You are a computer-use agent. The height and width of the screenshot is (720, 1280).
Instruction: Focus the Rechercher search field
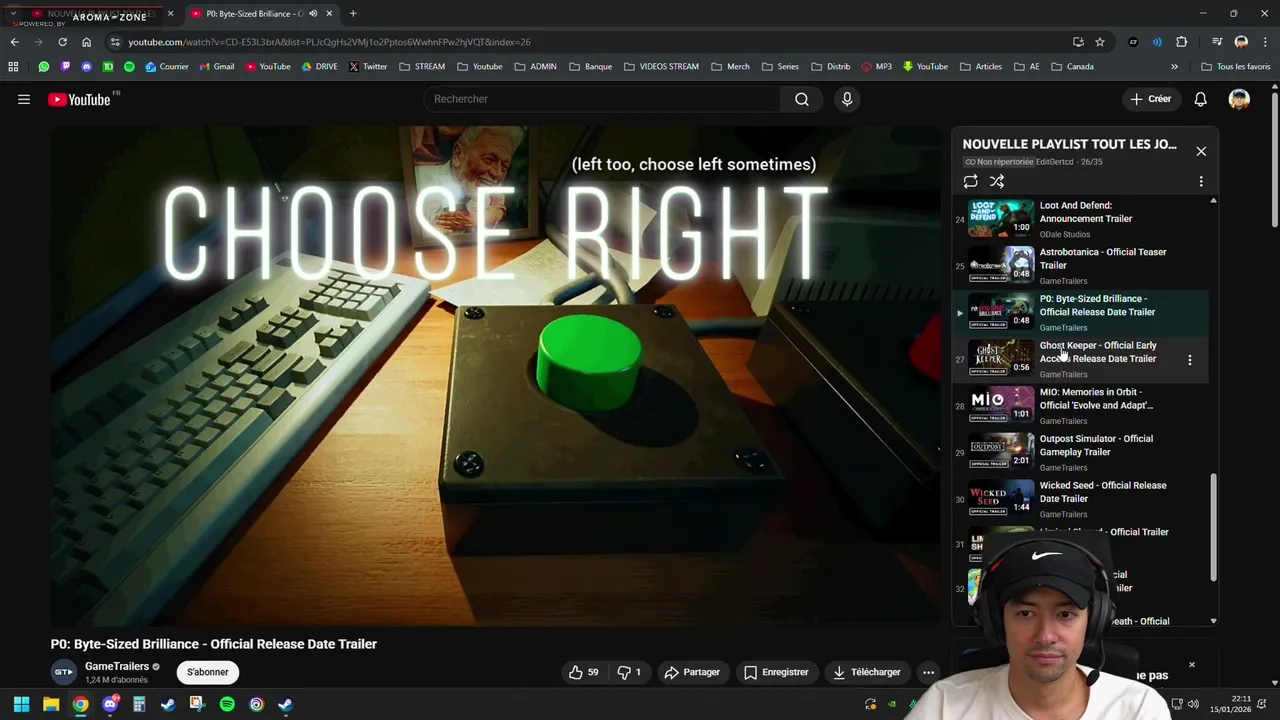[603, 99]
